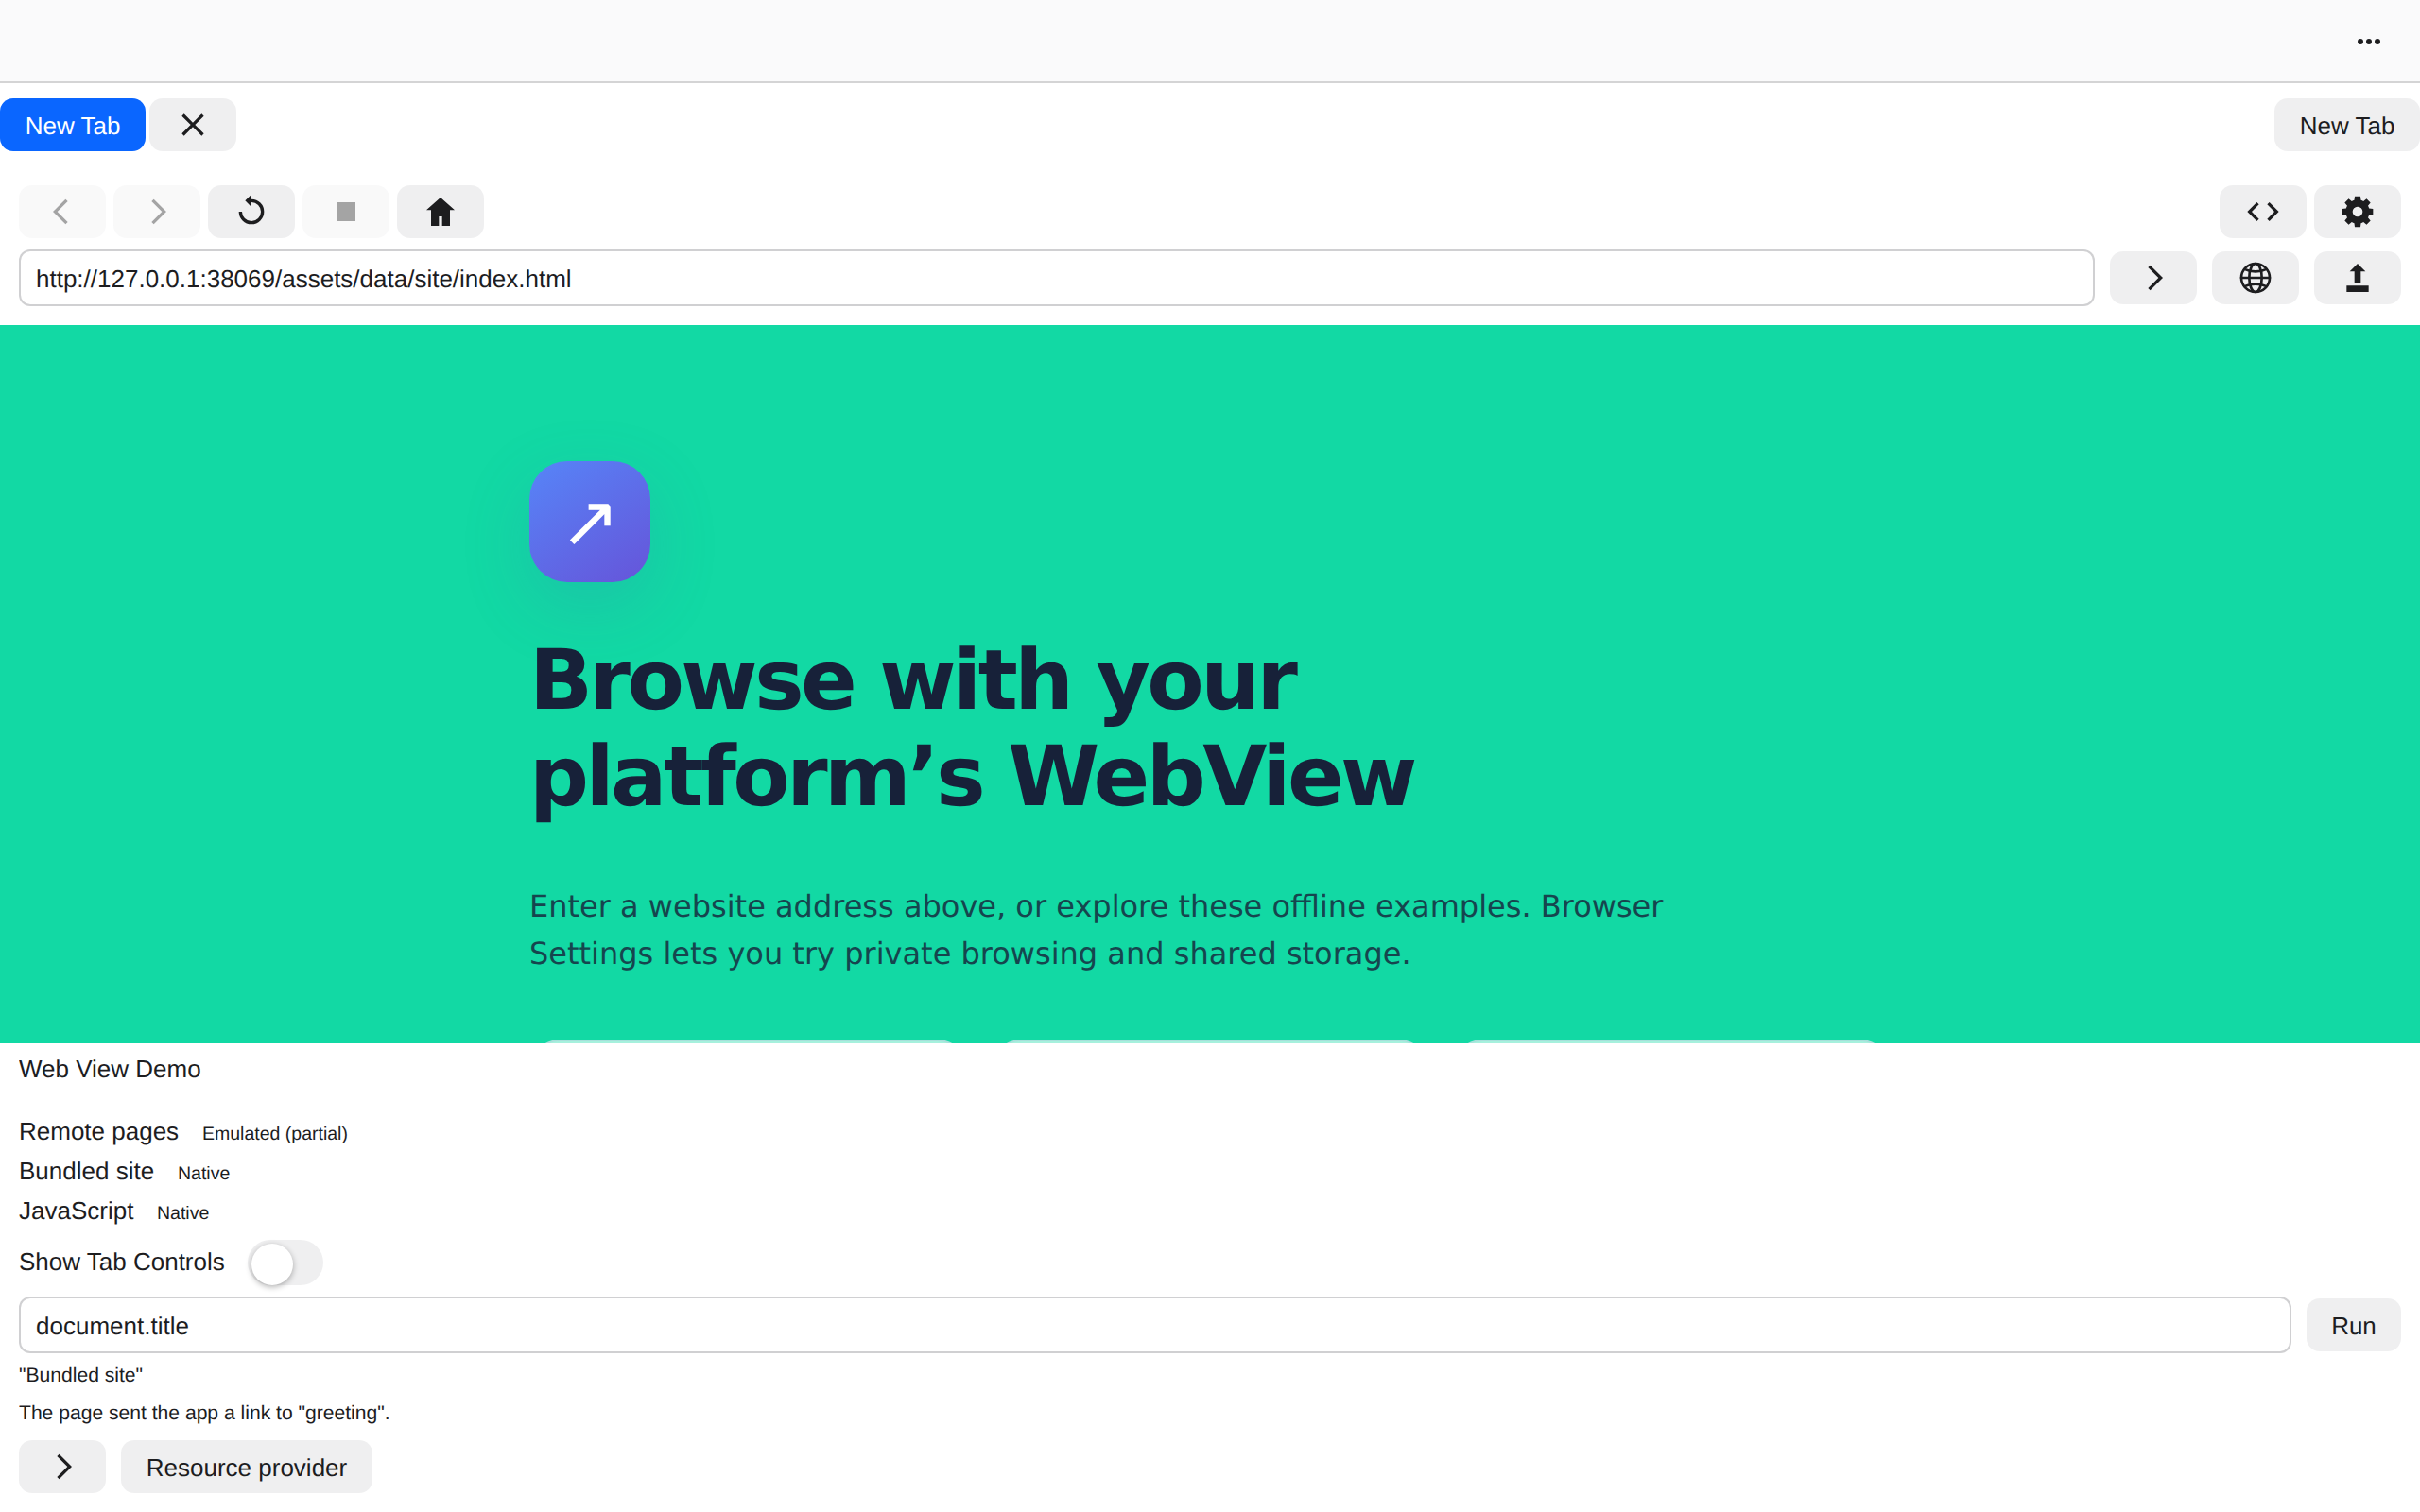Screen dimensions: 2420x1512
Task: Click the Bundled site feature label
Action: 86,1171
